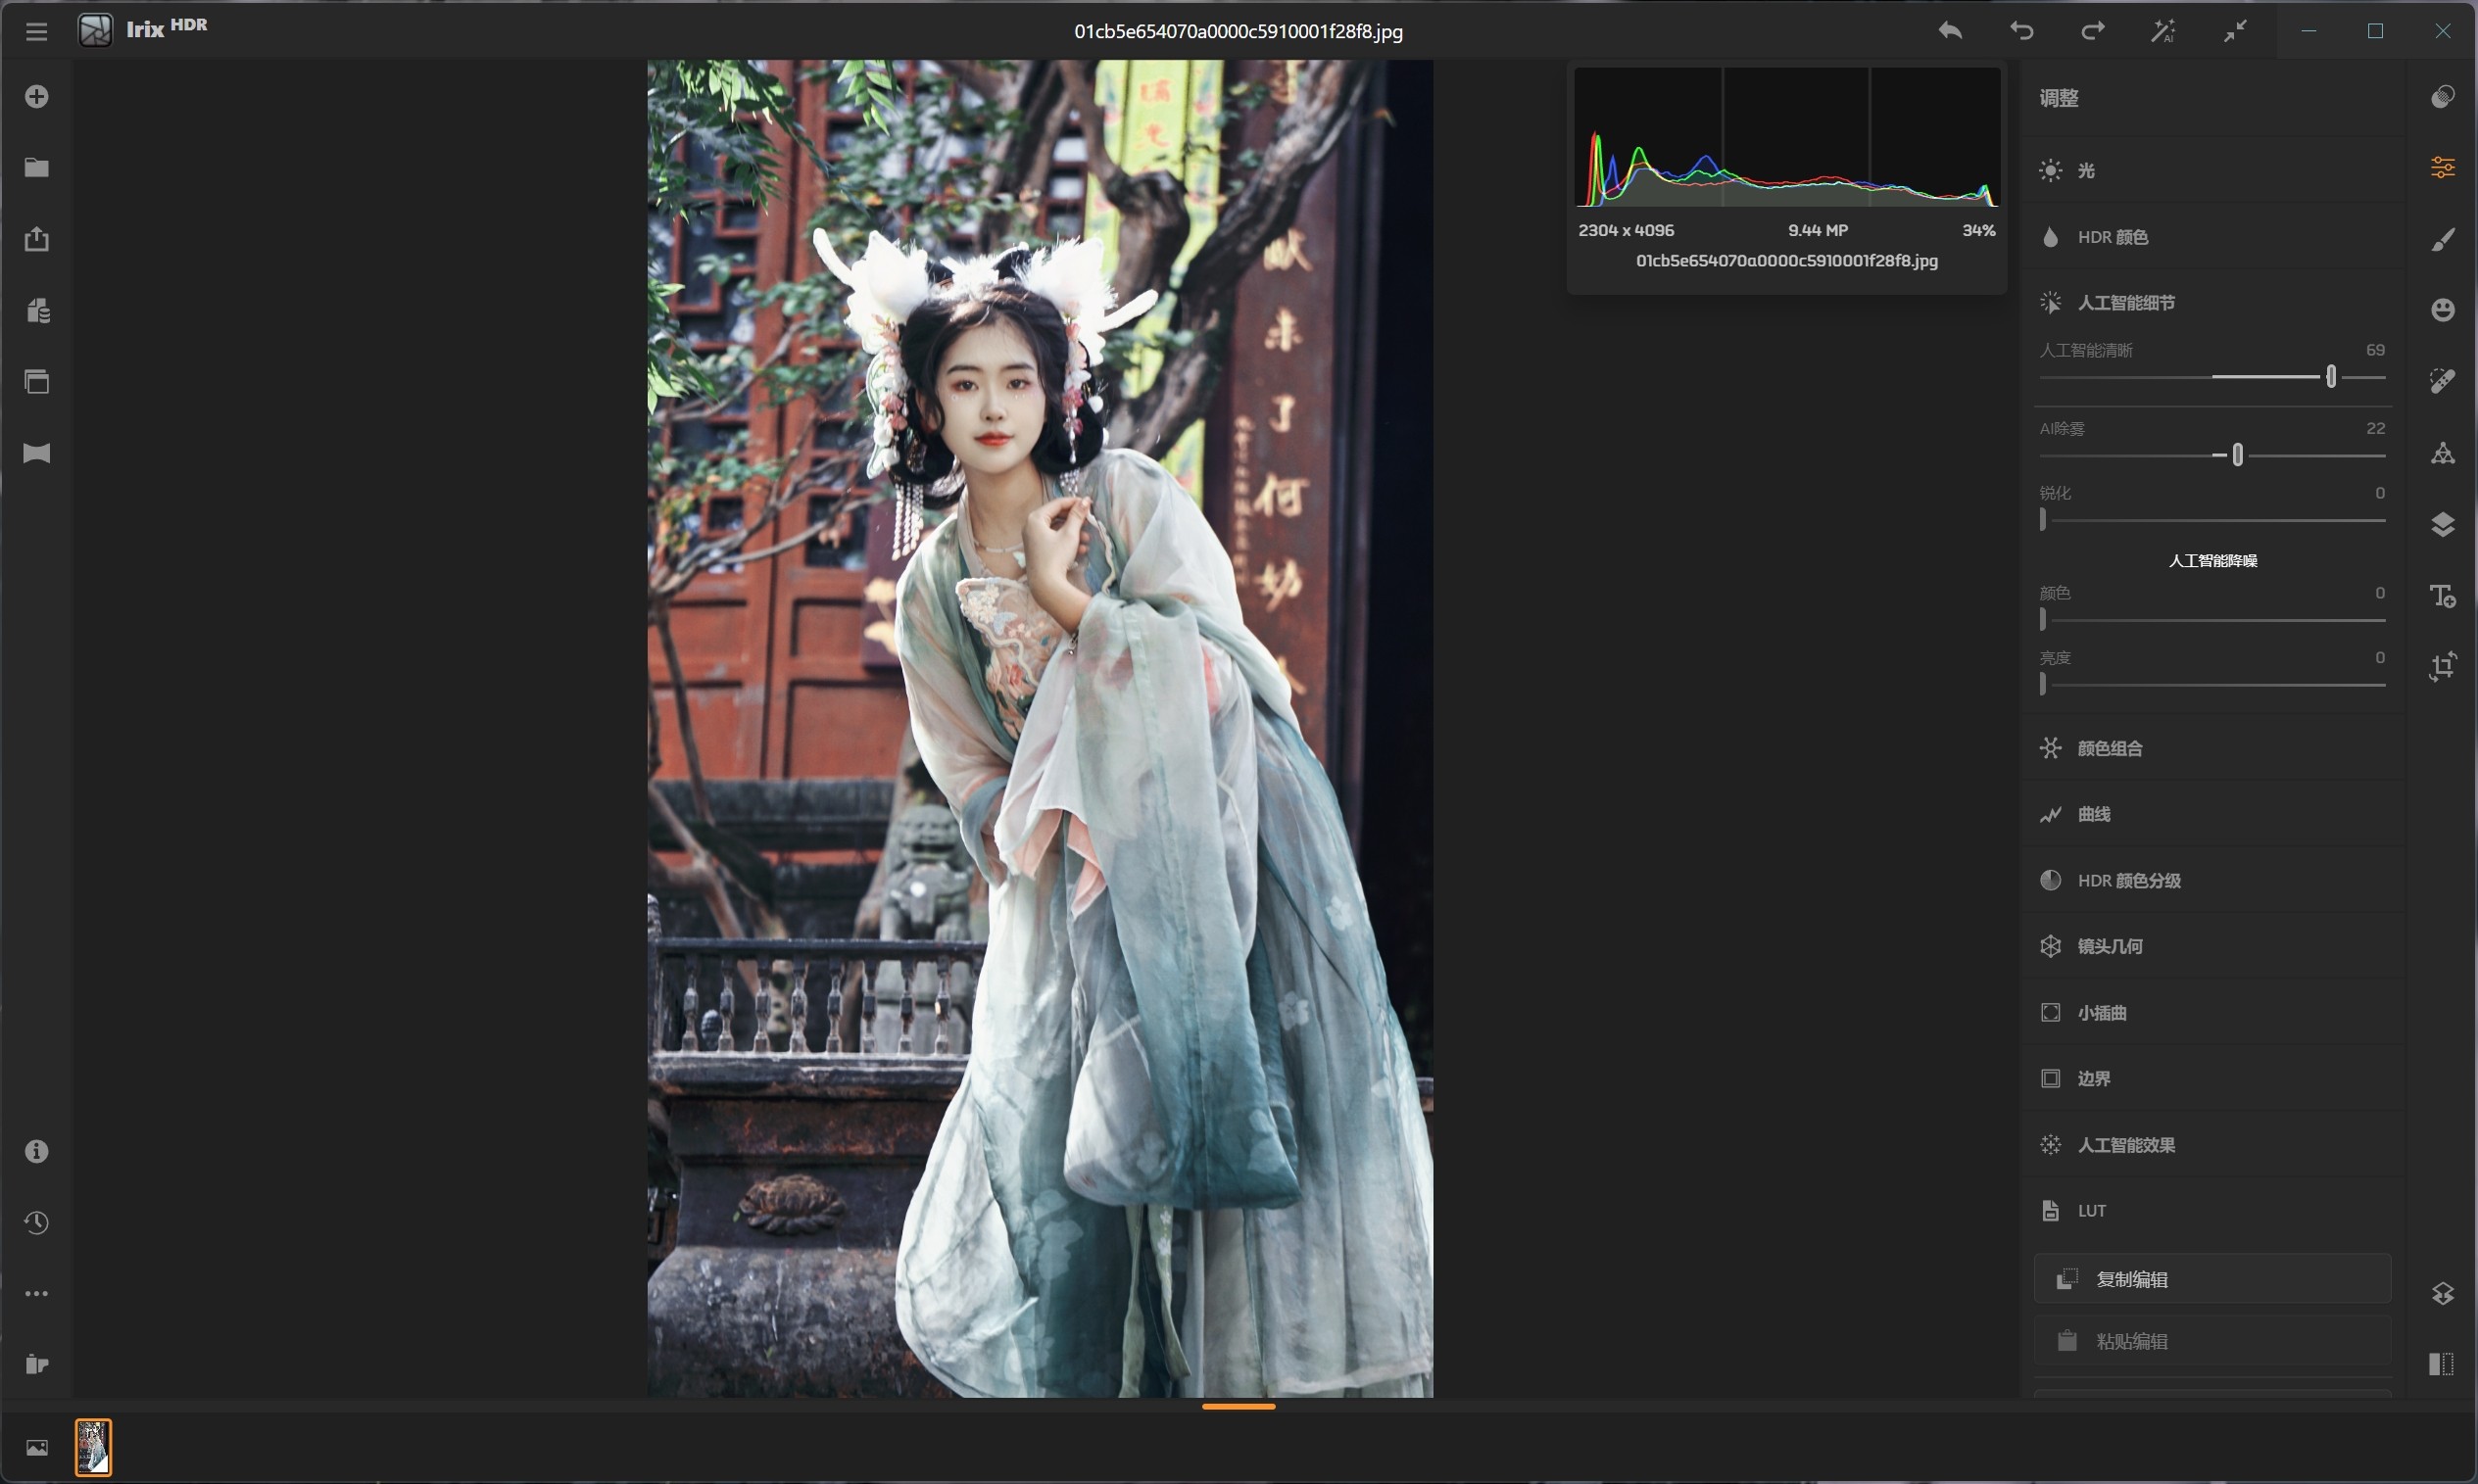Select the crop and rotate icon

click(2442, 666)
